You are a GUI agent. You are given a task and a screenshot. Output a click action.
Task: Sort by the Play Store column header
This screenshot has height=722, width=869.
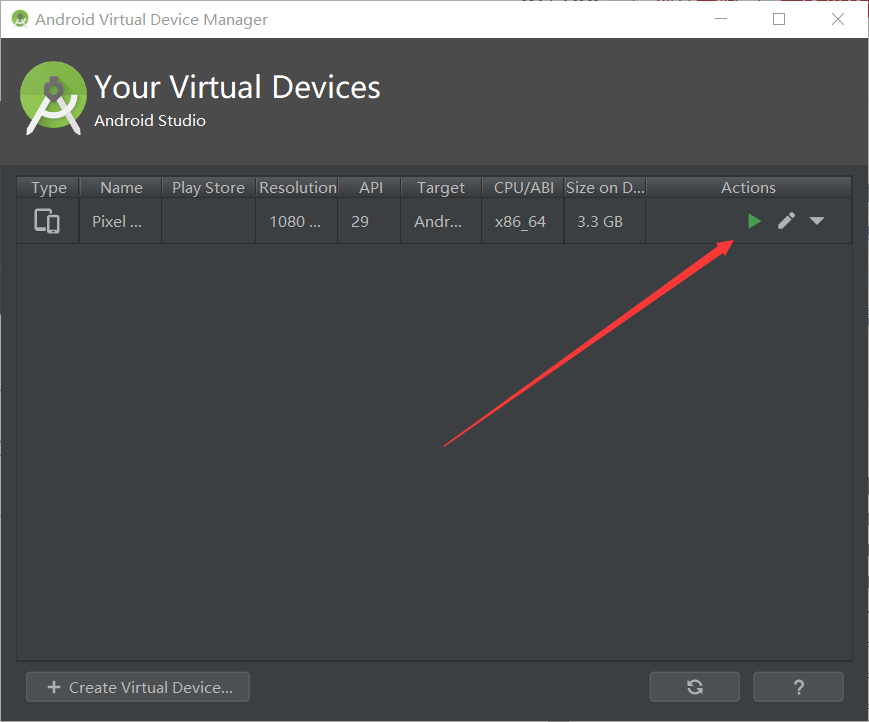(x=208, y=187)
